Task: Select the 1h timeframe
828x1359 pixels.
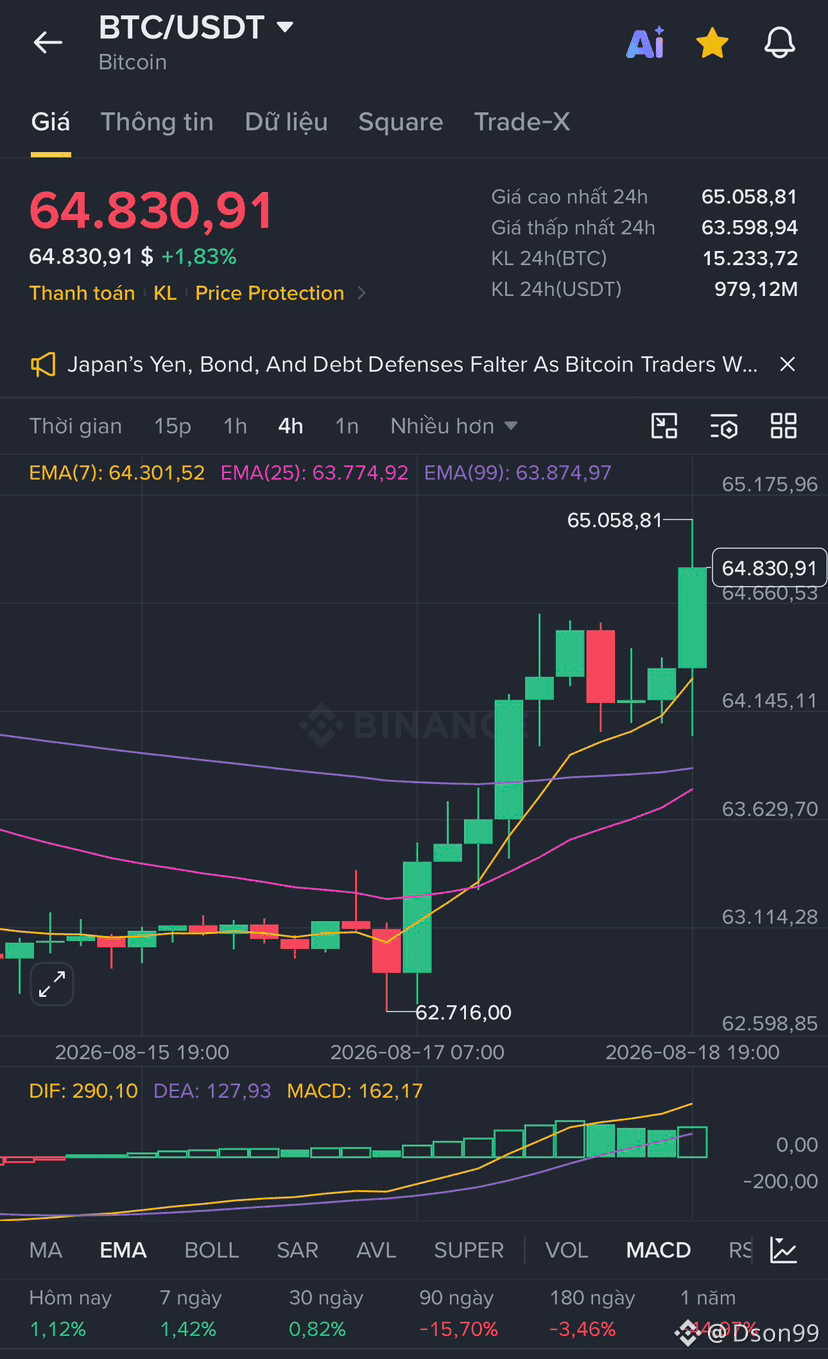Action: click(x=235, y=426)
